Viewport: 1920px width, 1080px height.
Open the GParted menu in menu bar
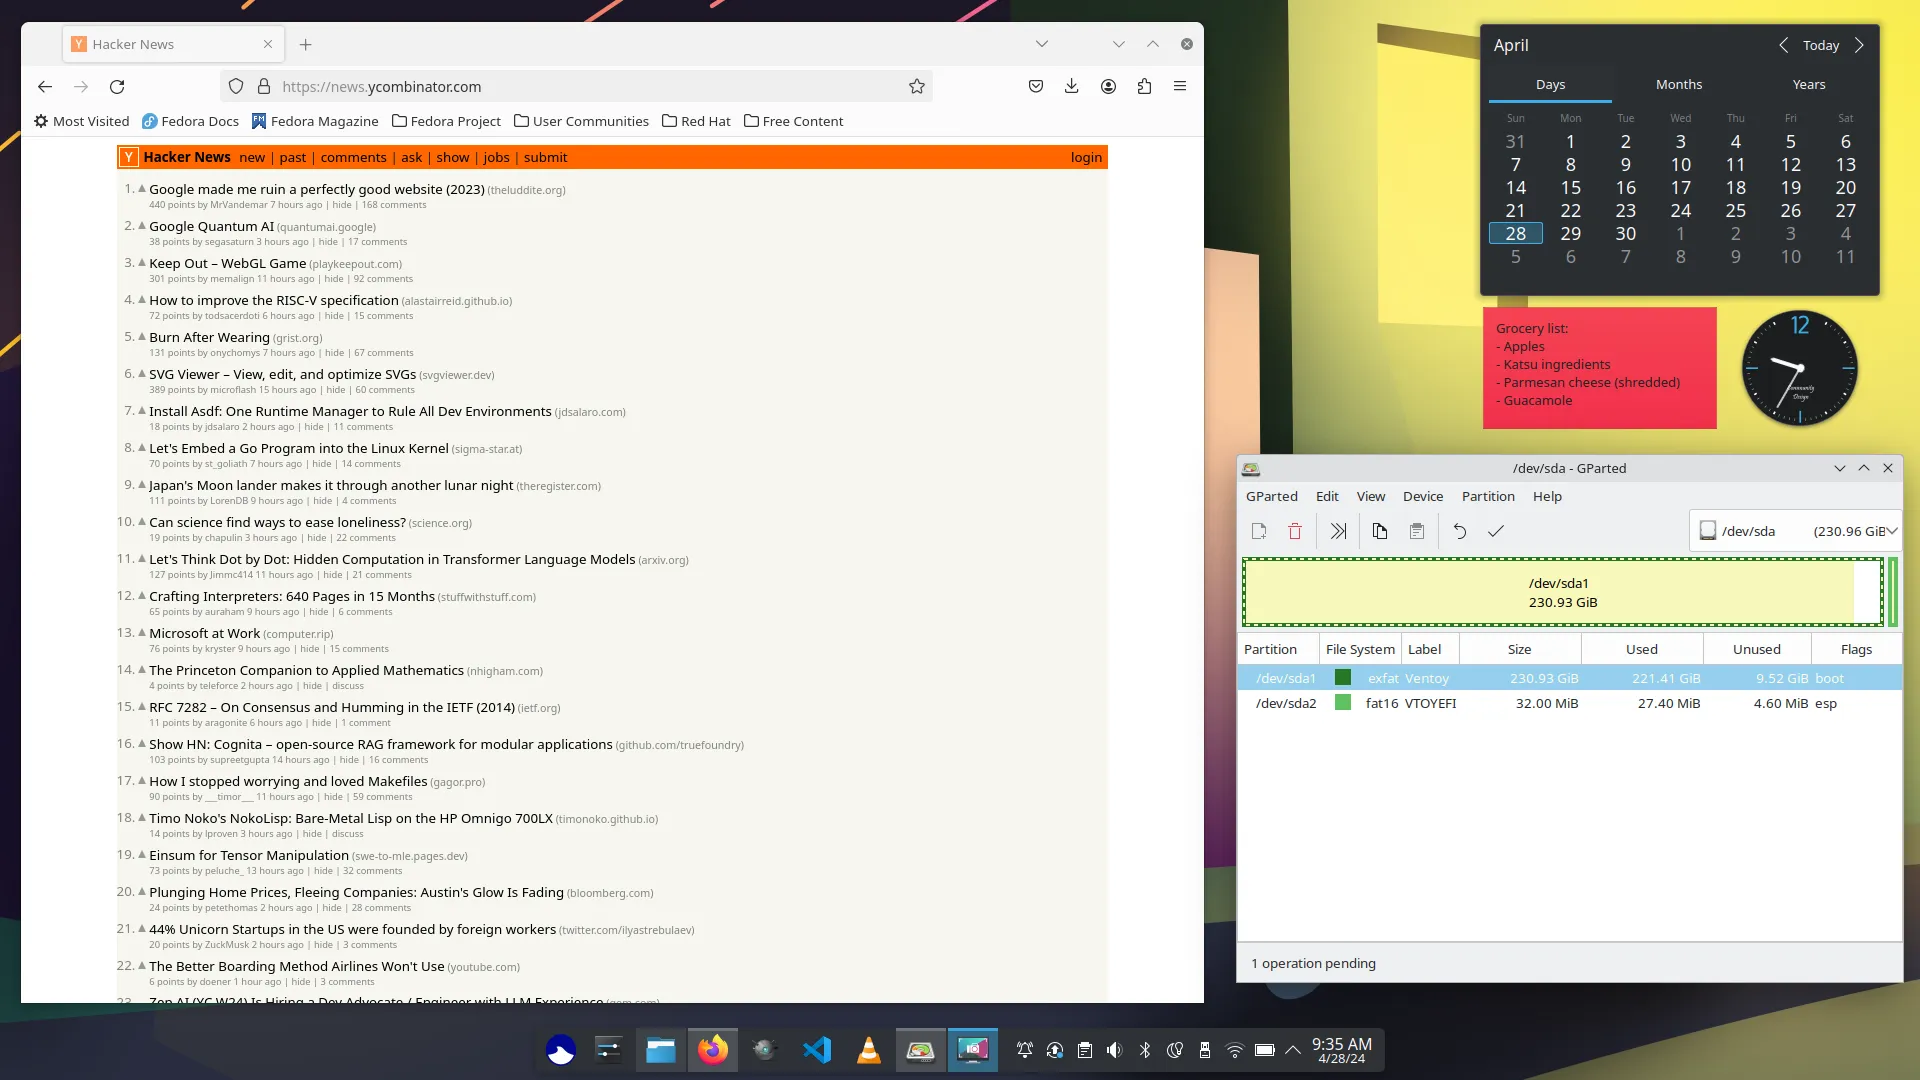(x=1272, y=497)
